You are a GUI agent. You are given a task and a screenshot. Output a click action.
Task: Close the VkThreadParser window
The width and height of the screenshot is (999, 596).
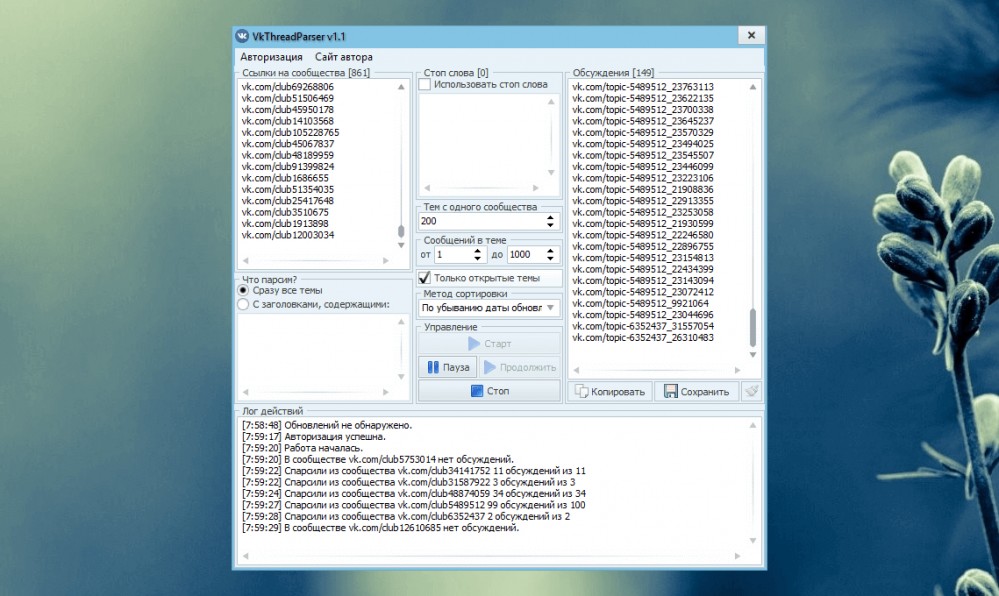tap(751, 36)
